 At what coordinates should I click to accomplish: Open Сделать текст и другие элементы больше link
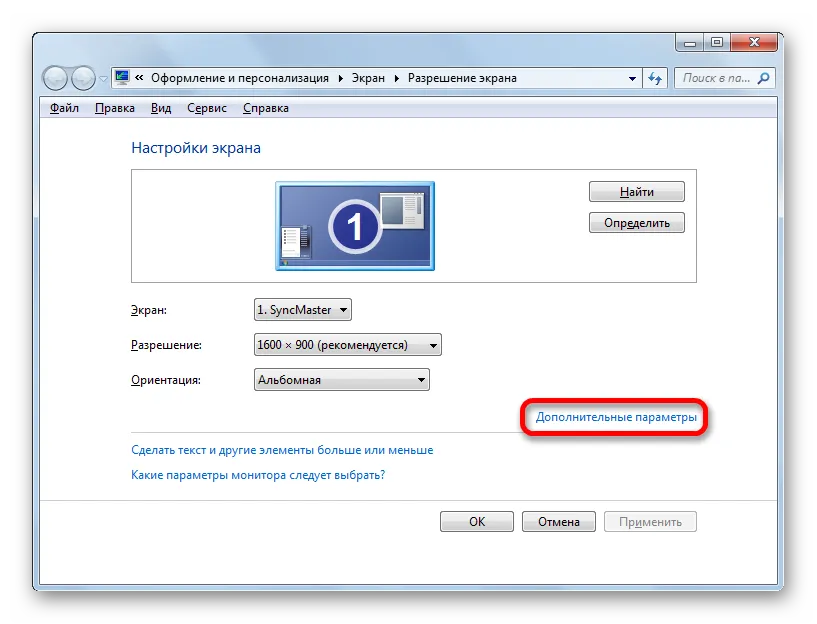click(x=282, y=450)
